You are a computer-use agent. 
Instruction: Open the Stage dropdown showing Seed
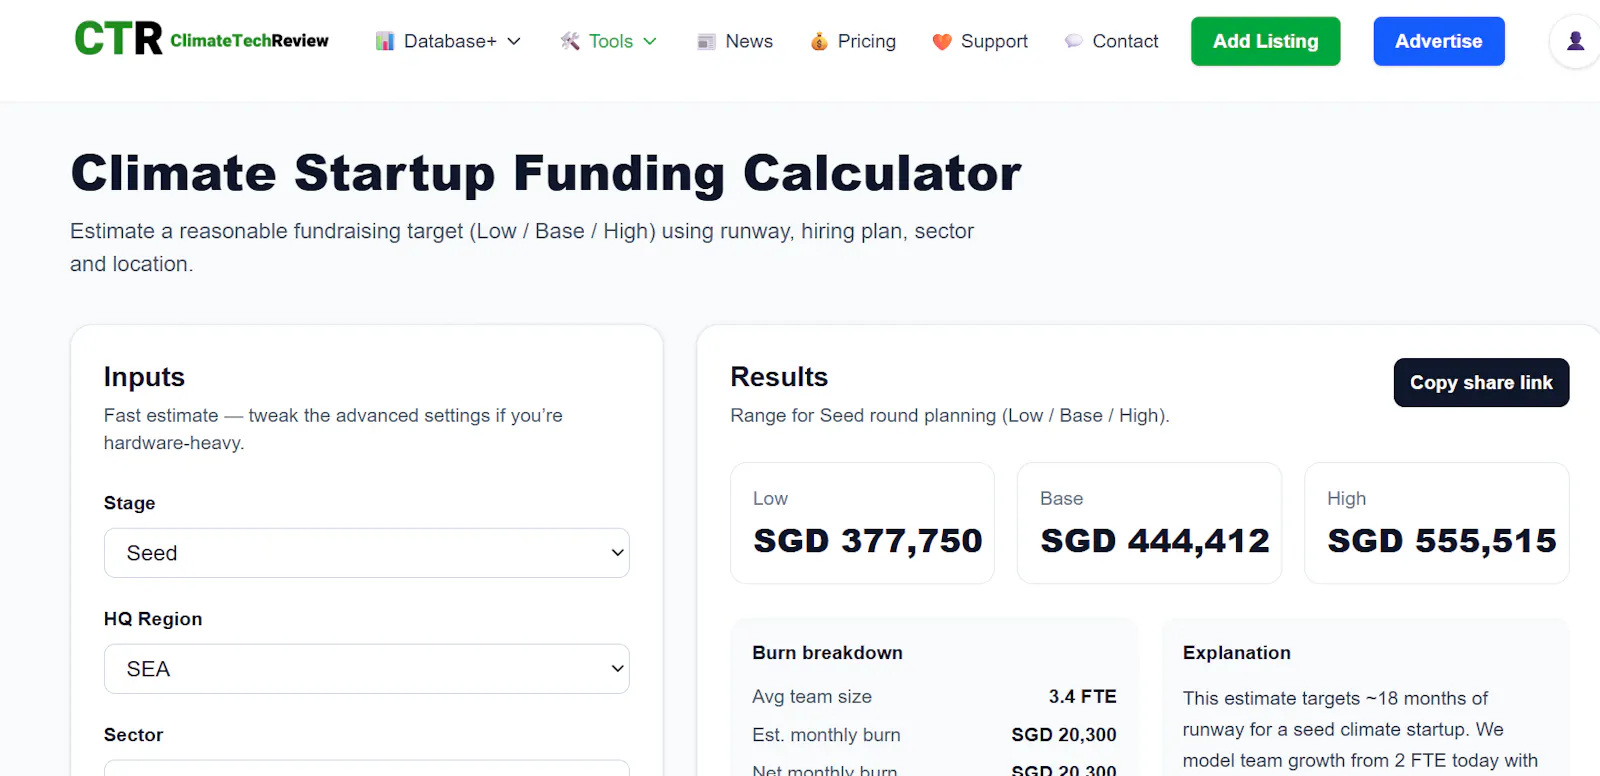coord(367,553)
